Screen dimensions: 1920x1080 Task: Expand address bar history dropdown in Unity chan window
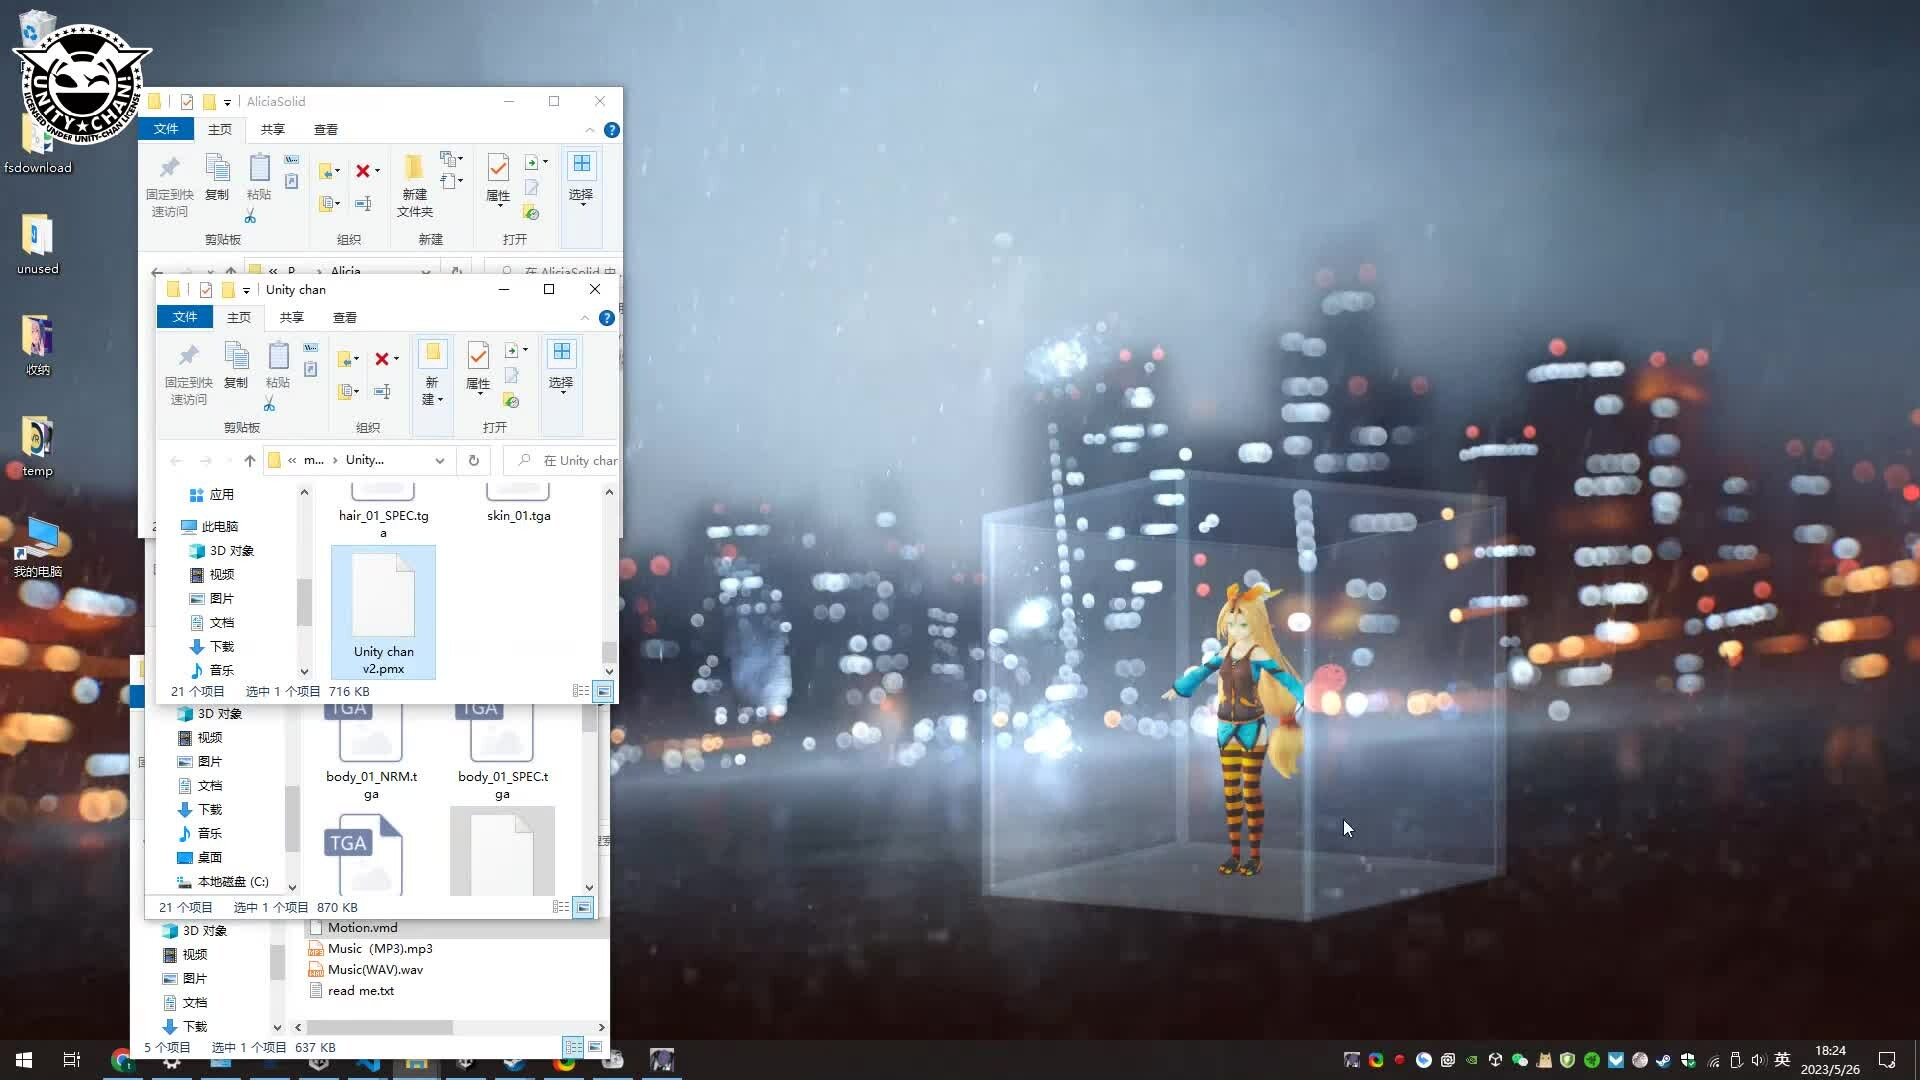coord(440,461)
